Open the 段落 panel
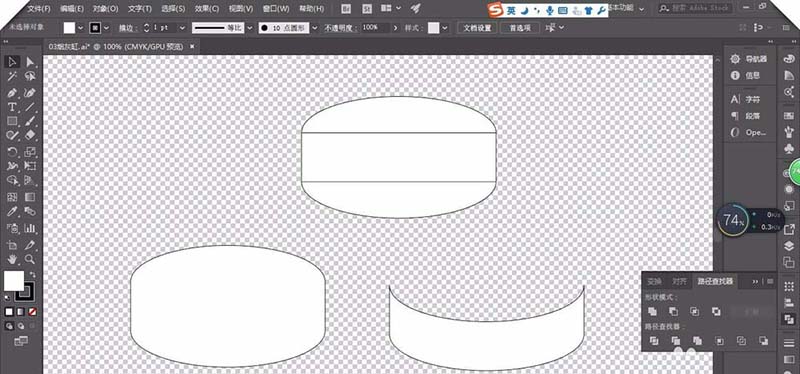This screenshot has height=374, width=800. tap(746, 116)
